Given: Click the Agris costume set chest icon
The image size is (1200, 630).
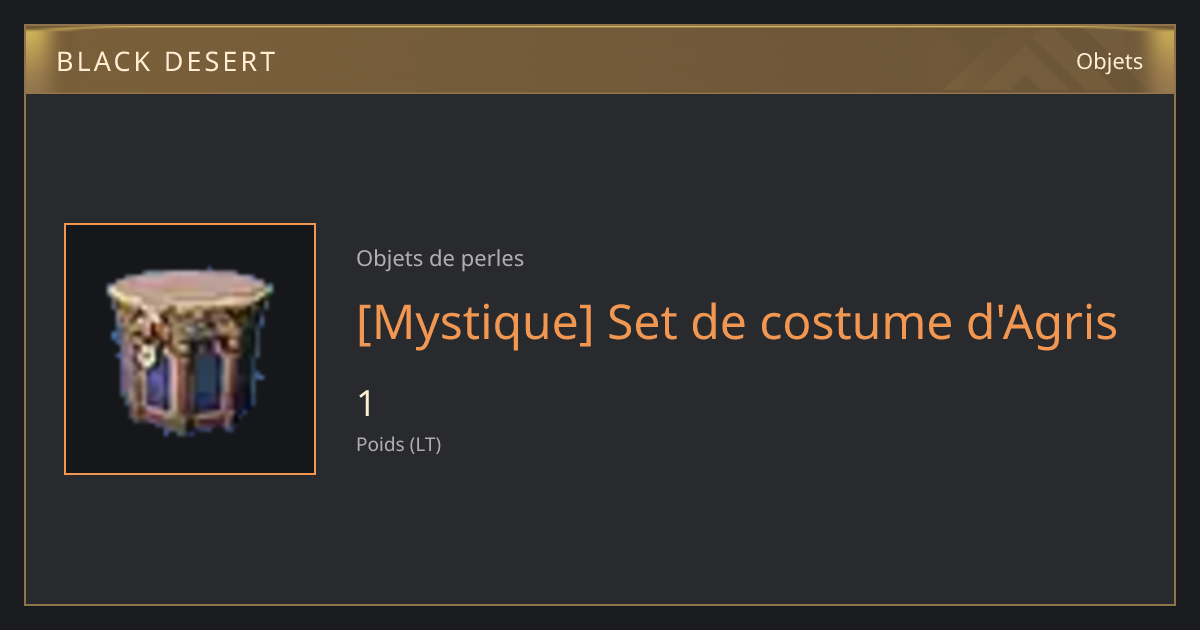Looking at the screenshot, I should [189, 350].
